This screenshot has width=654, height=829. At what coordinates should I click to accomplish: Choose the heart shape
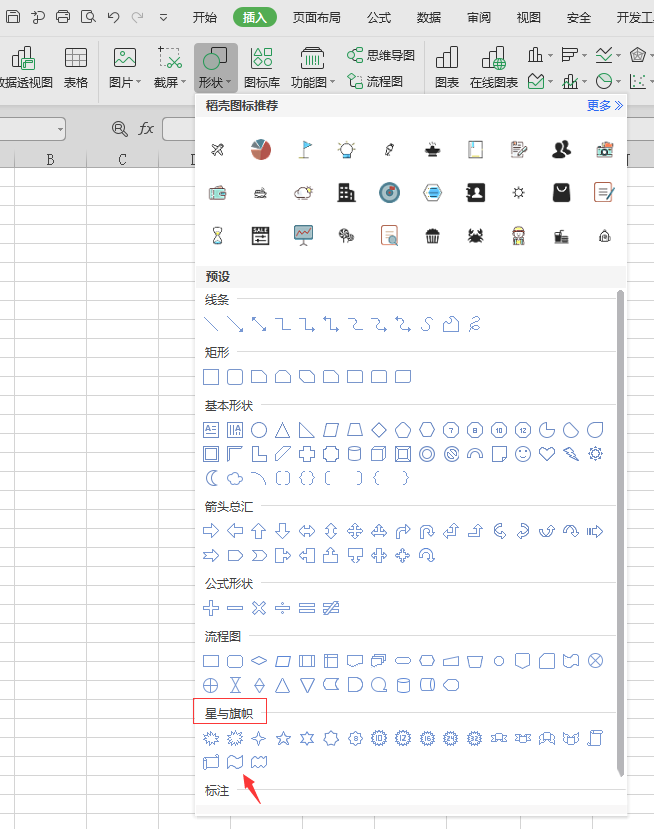(x=547, y=454)
